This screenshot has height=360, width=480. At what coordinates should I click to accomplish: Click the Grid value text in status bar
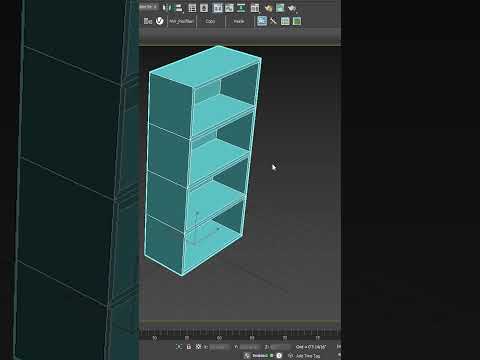pos(311,347)
